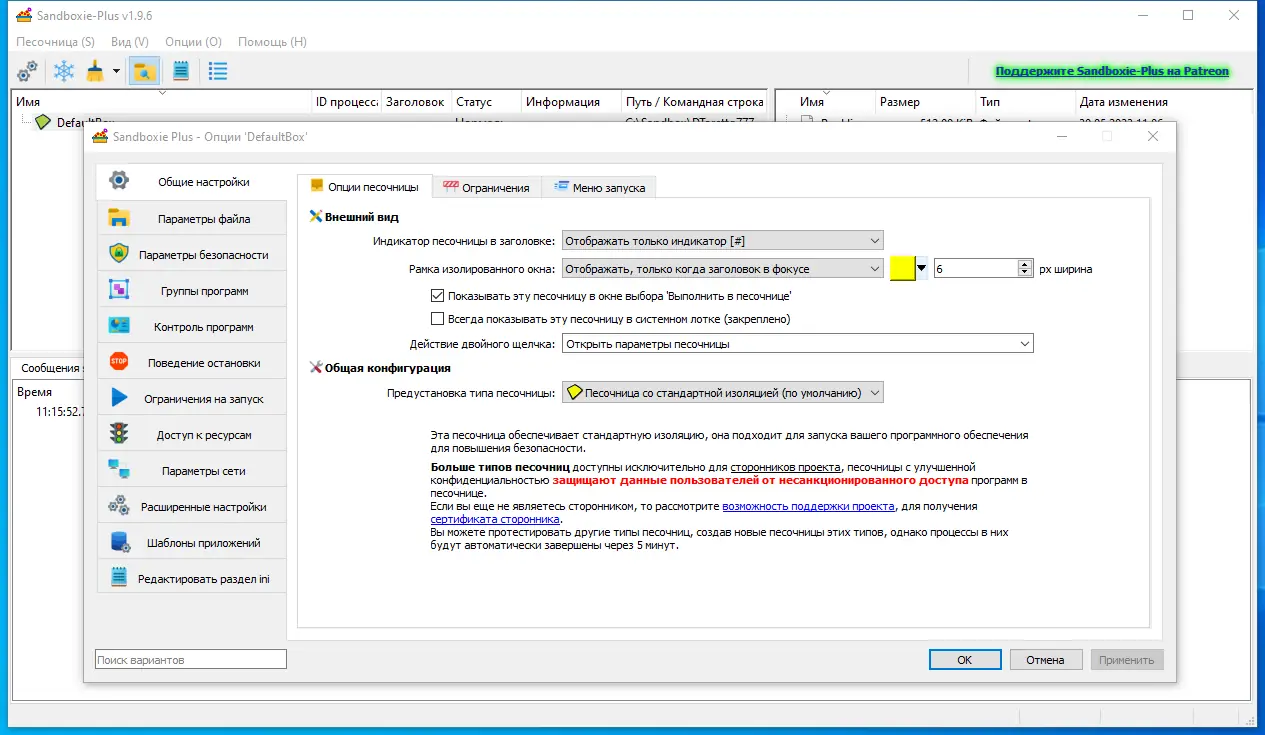The image size is (1265, 735).
Task: Open Параметры файла folder icon section
Action: tap(191, 218)
